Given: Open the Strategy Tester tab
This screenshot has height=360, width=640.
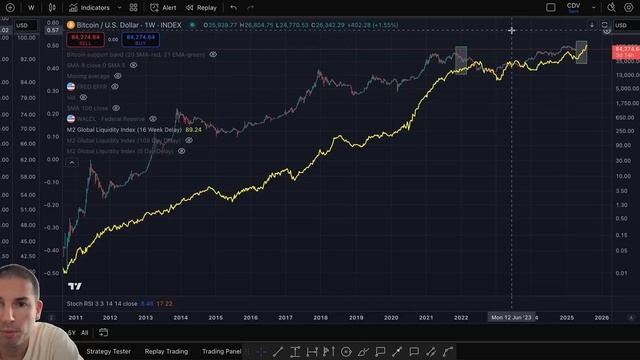Looking at the screenshot, I should click(109, 351).
